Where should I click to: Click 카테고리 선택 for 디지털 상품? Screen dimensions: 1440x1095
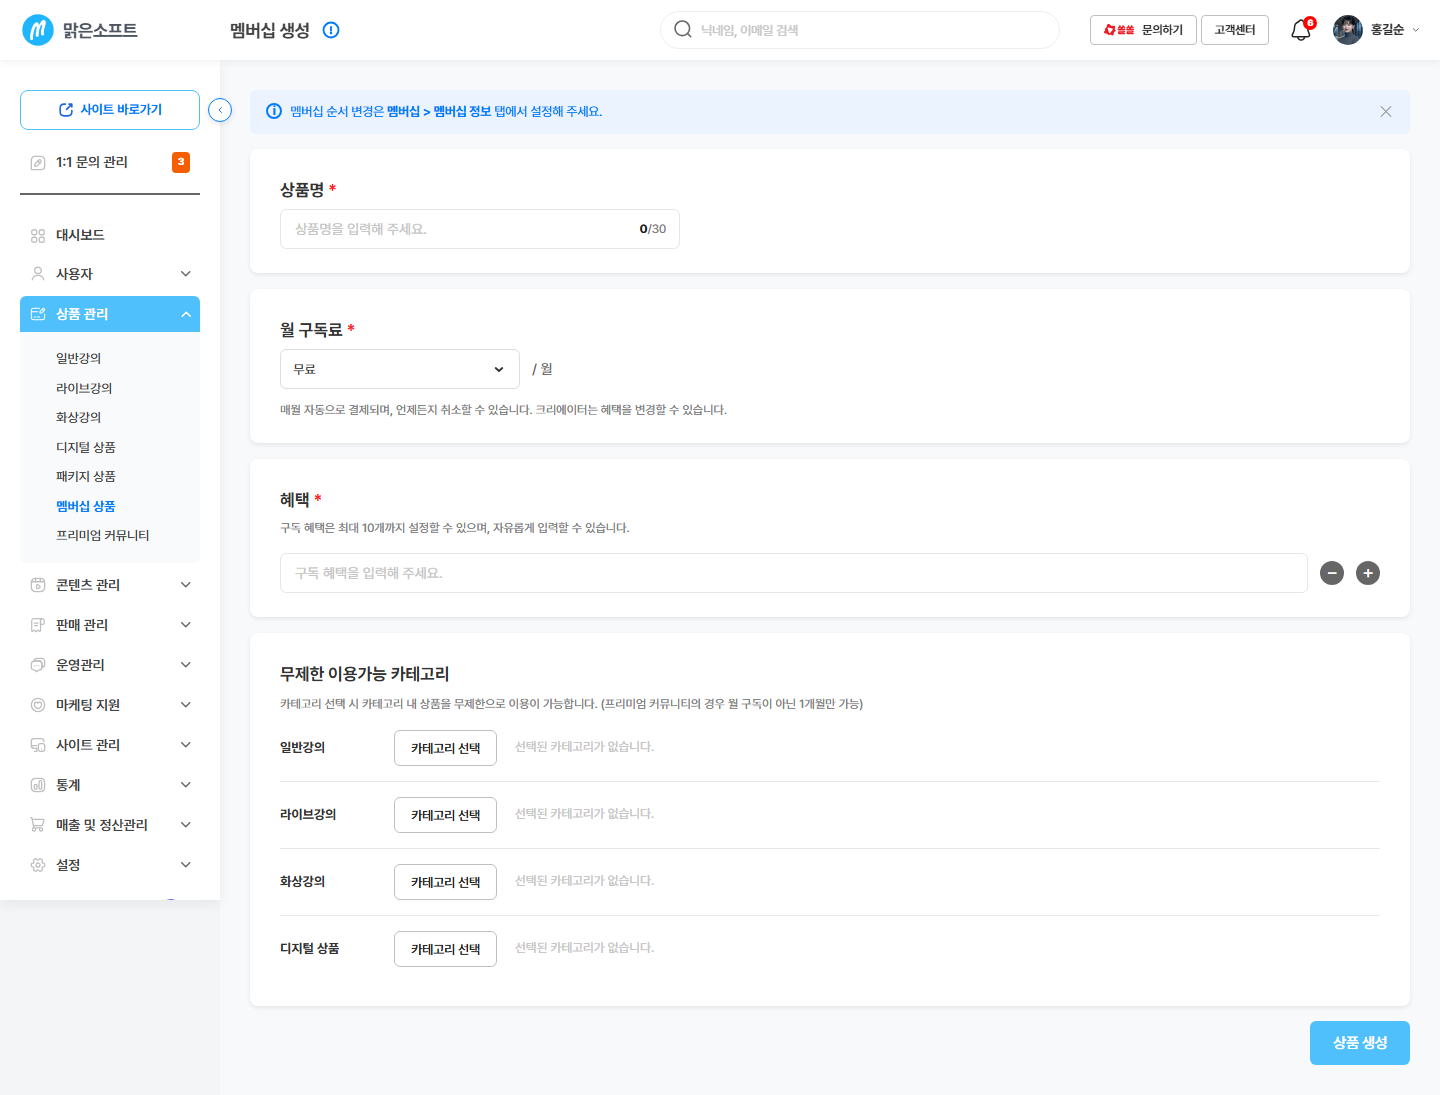coord(445,949)
